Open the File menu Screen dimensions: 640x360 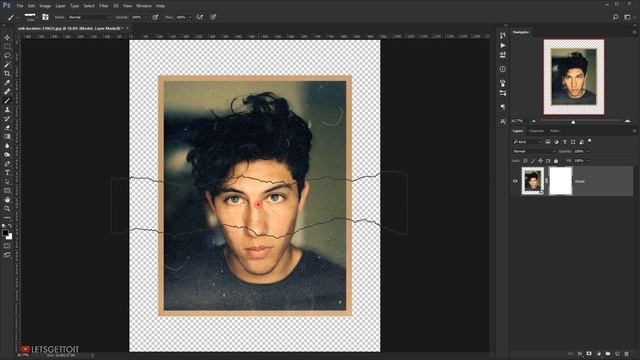pos(20,6)
